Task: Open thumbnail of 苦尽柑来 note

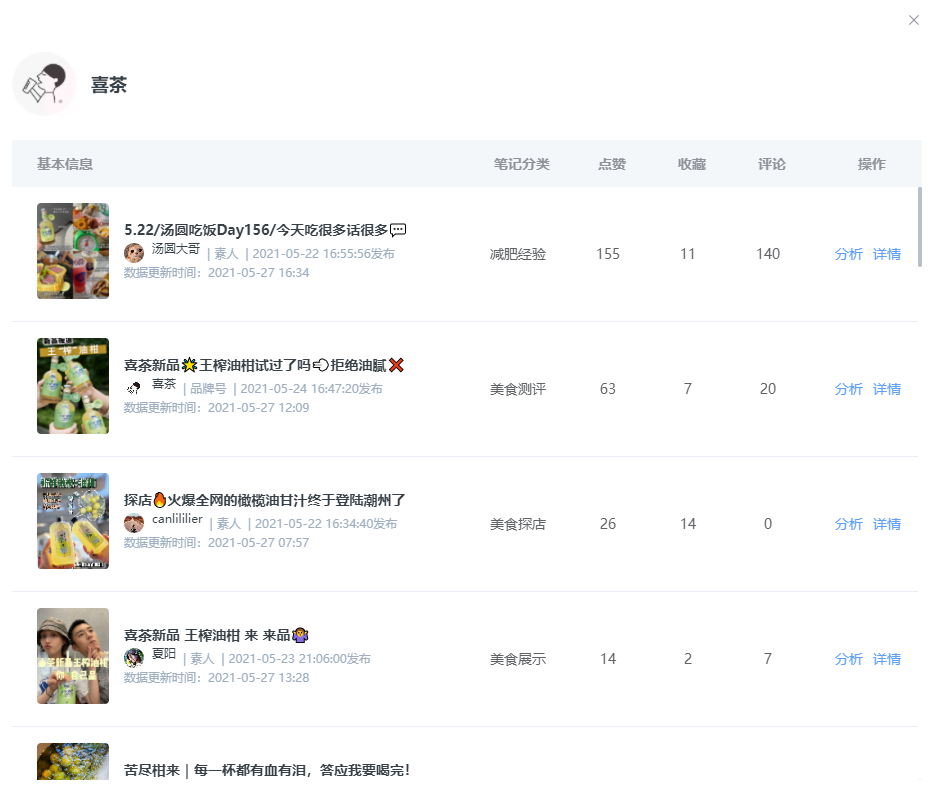Action: coord(73,761)
